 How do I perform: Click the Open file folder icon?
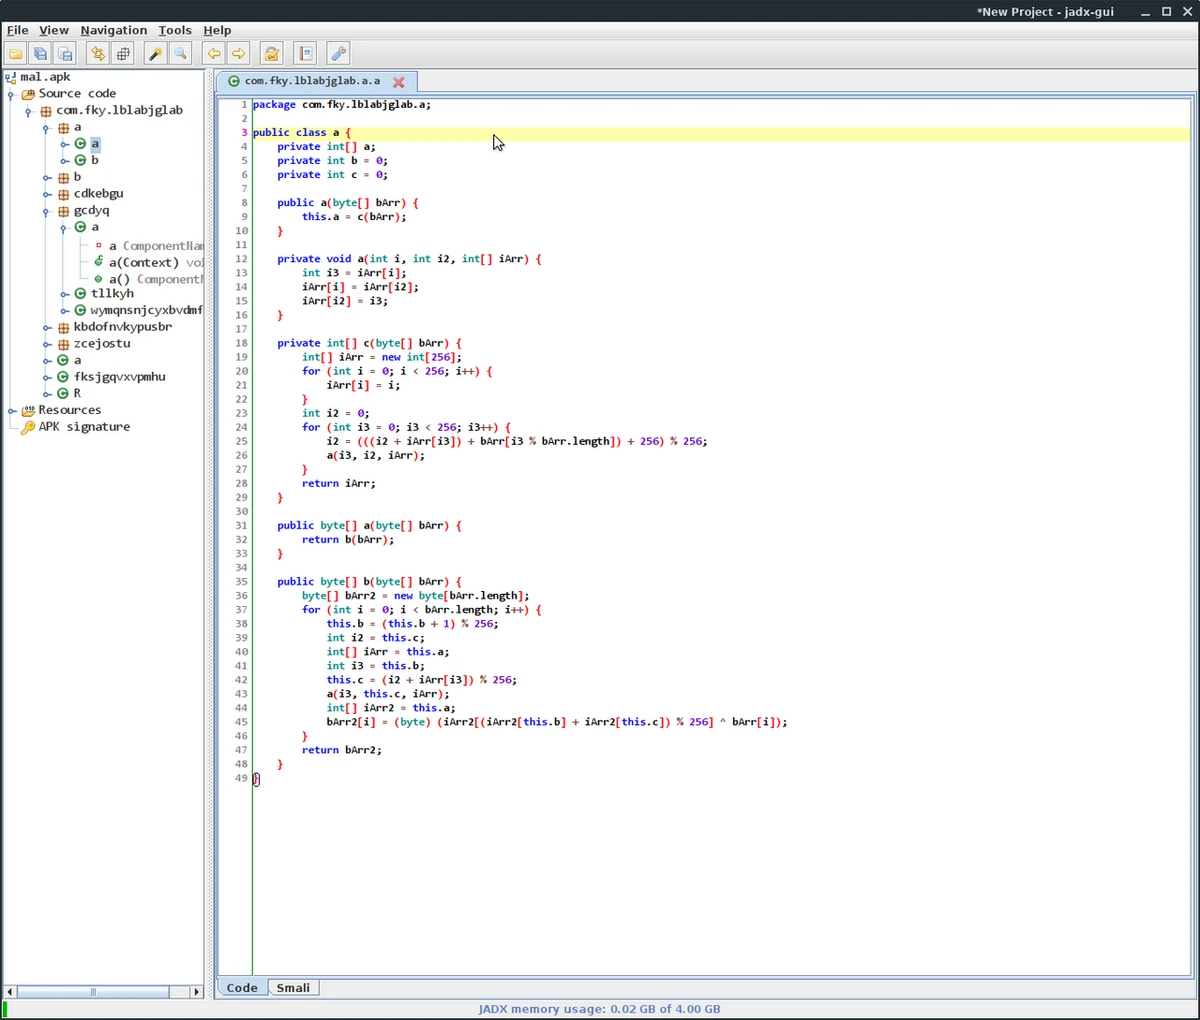click(x=16, y=54)
